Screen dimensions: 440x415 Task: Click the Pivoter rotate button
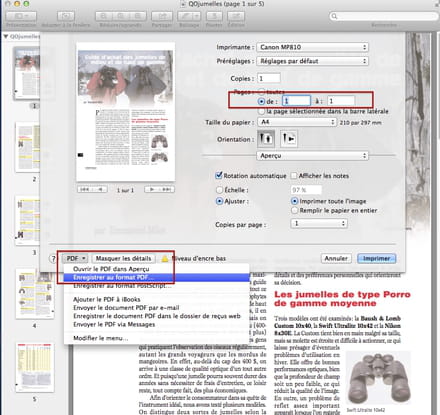click(214, 16)
